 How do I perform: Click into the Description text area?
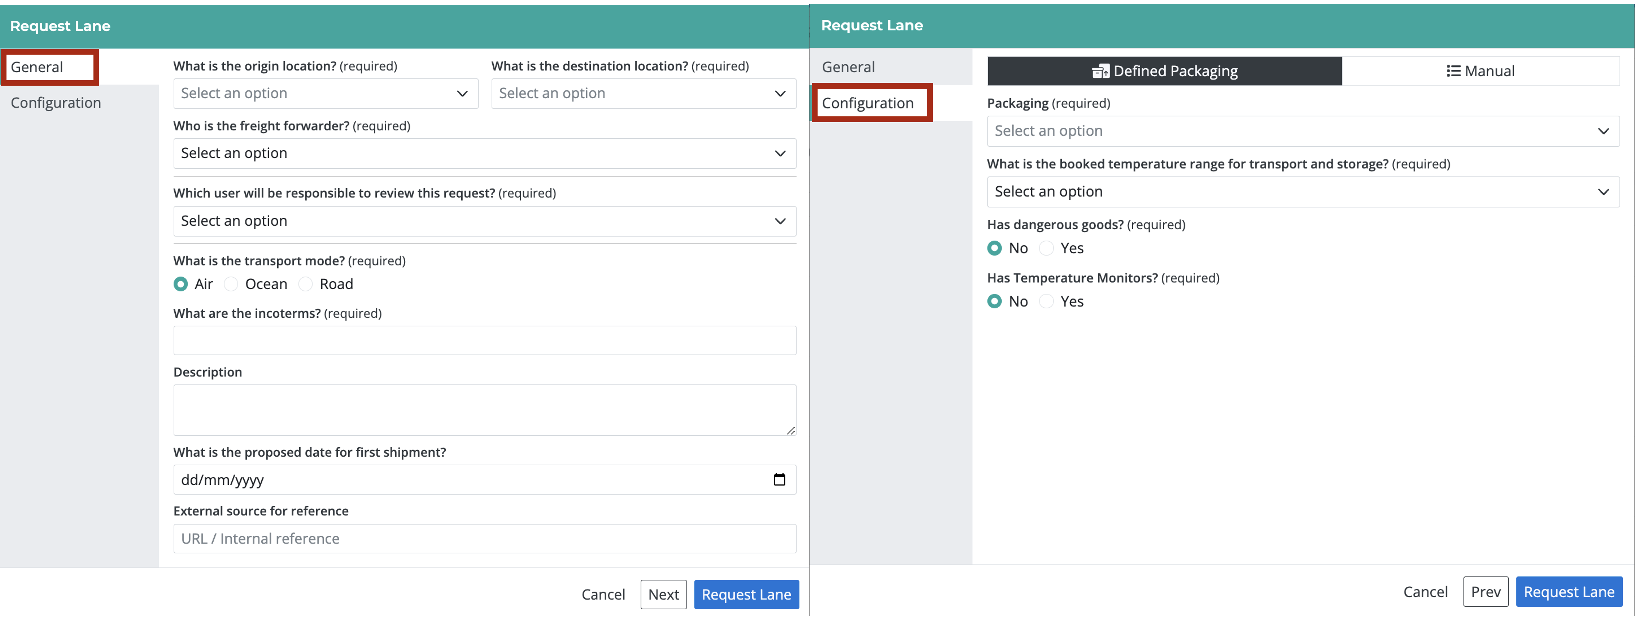coord(485,410)
